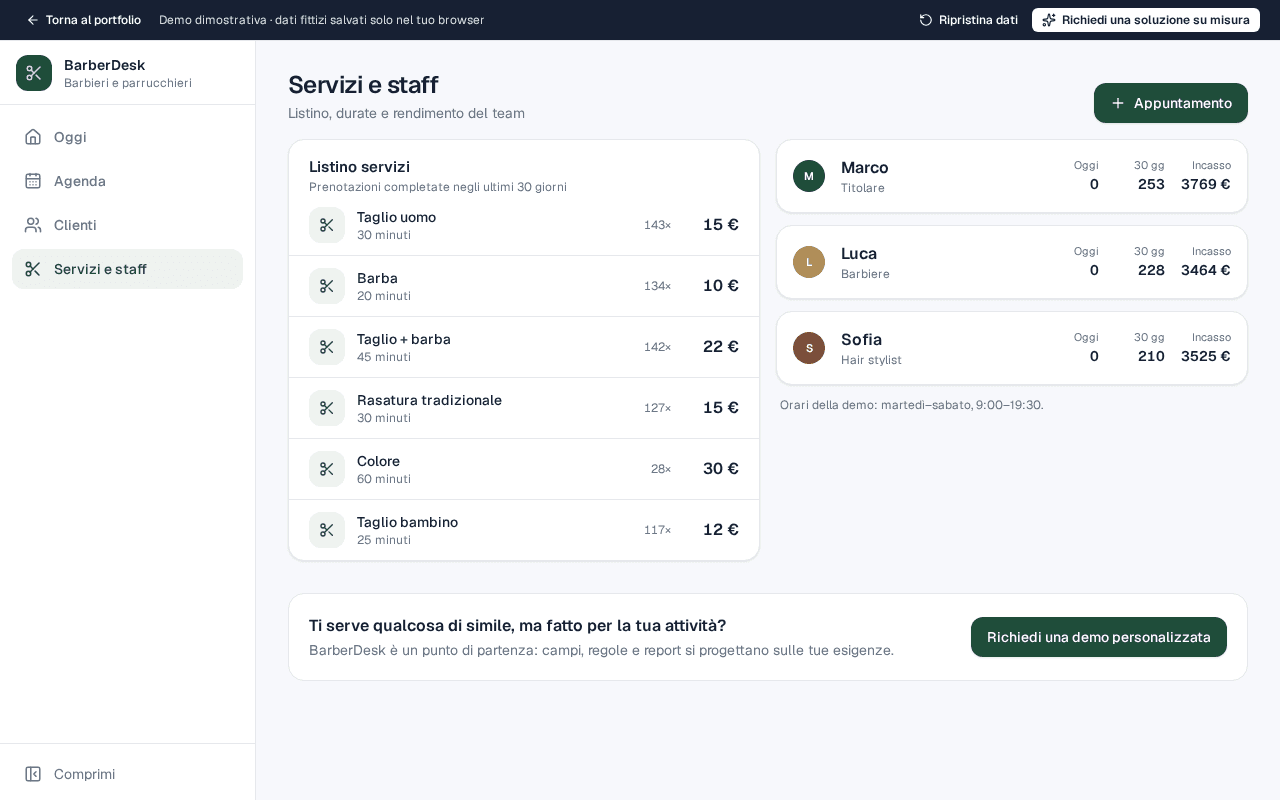The width and height of the screenshot is (1280, 800).
Task: Click Marco's Incasso value 3769 €
Action: pyautogui.click(x=1206, y=184)
